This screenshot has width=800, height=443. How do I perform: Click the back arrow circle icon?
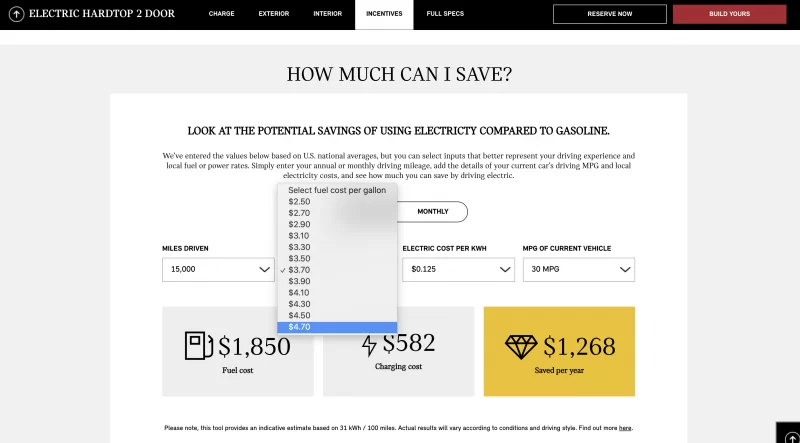(x=17, y=14)
